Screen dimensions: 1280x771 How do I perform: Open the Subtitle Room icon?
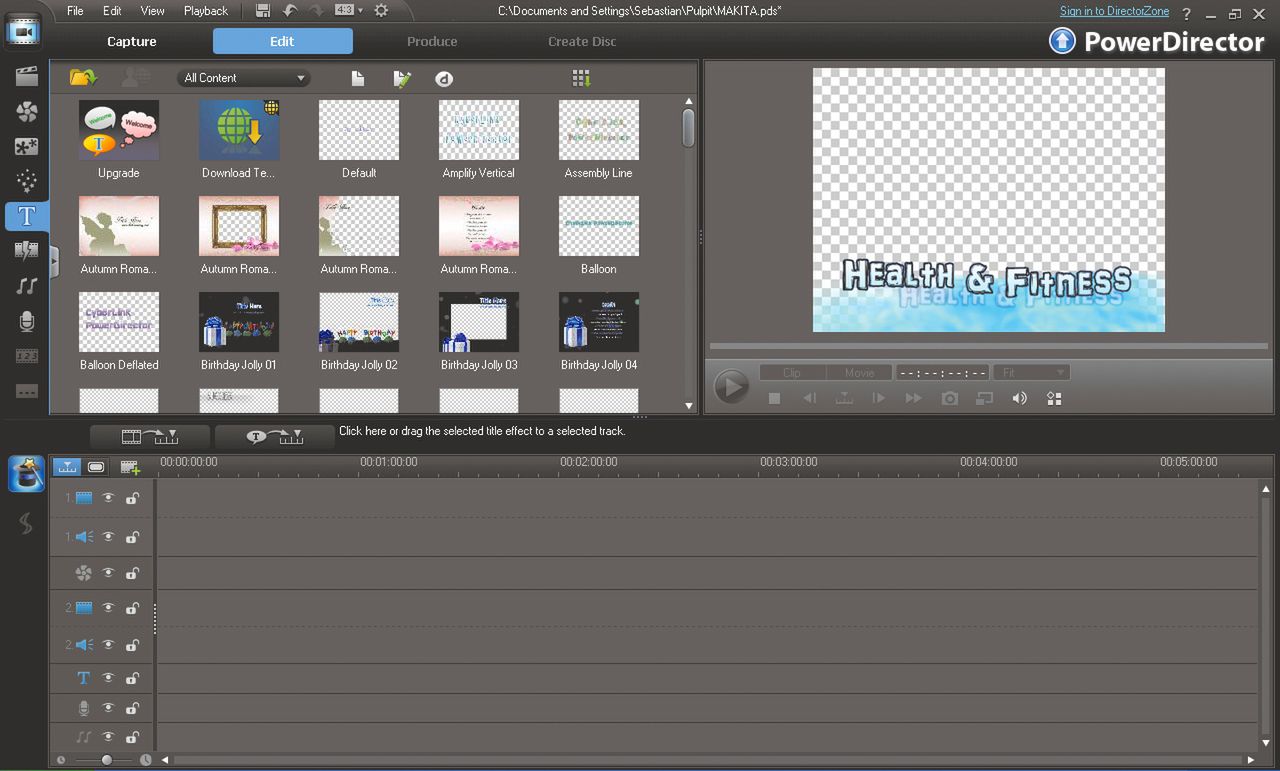[27, 391]
